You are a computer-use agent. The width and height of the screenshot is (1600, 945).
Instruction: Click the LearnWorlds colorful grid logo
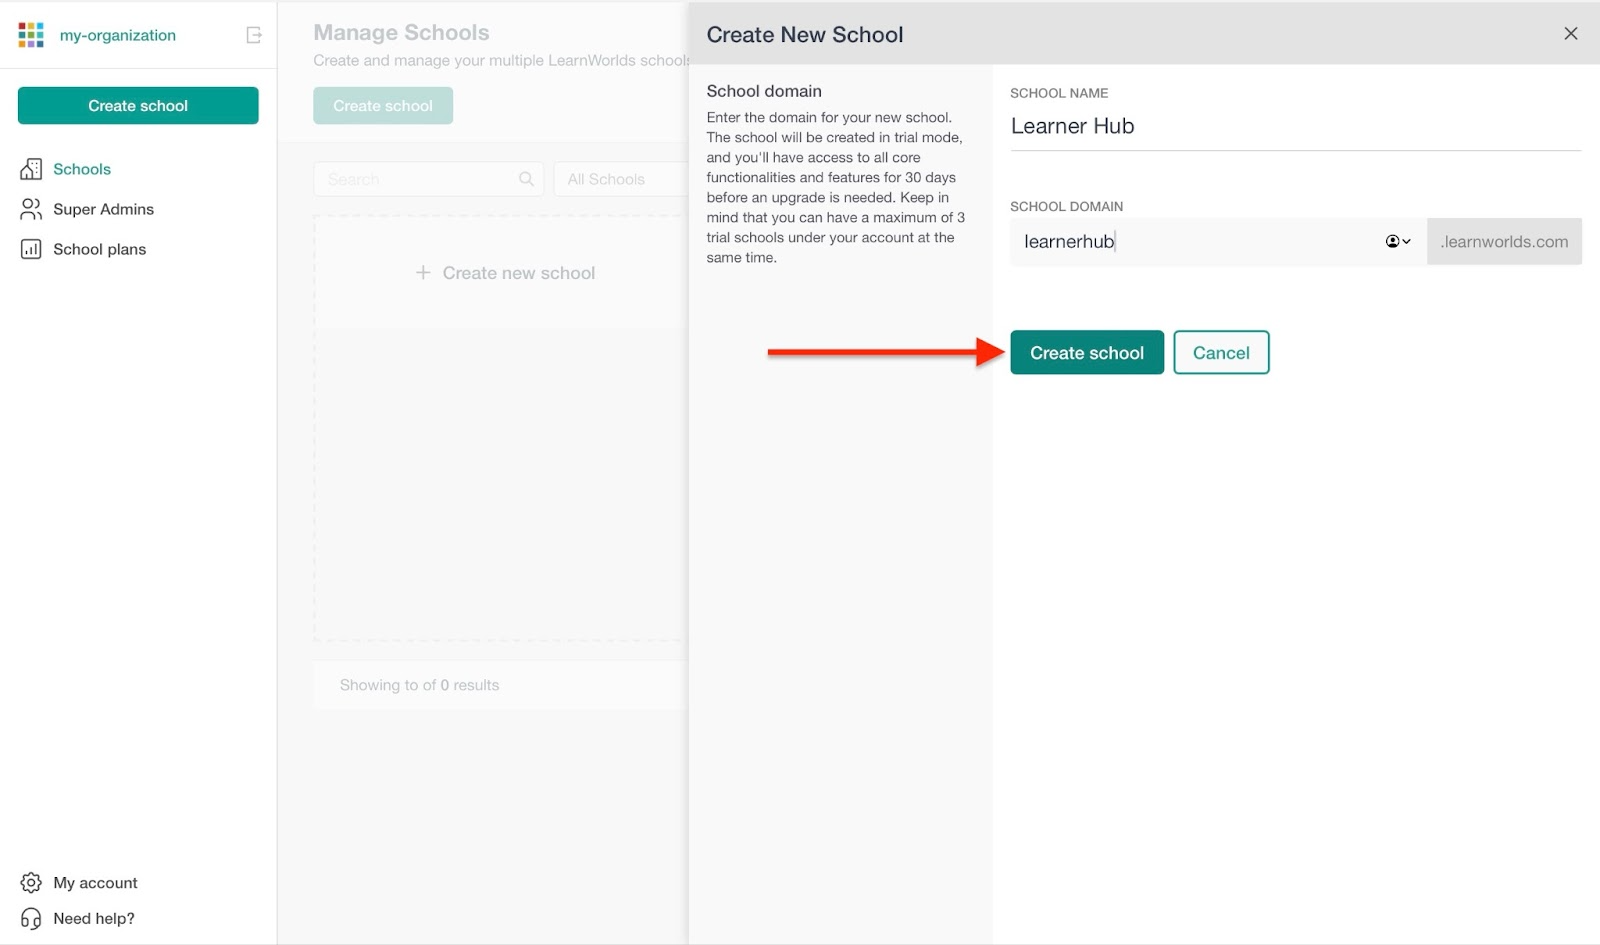coord(31,35)
